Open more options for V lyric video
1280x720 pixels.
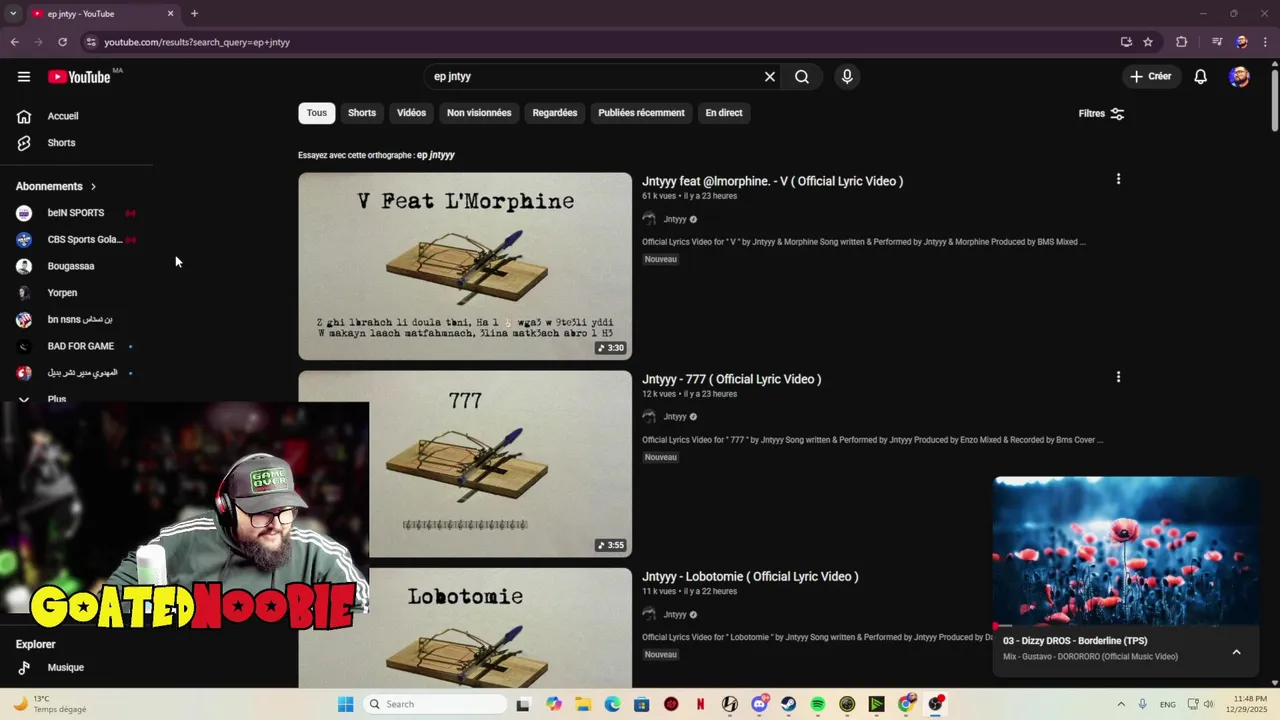coord(1118,179)
